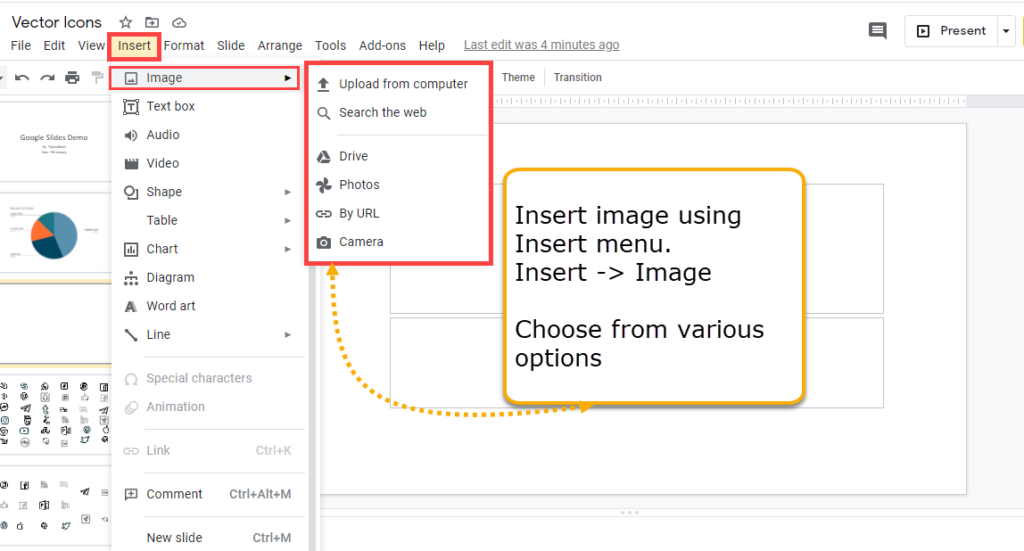The image size is (1024, 551).
Task: Star the Vector Icons presentation
Action: click(125, 23)
